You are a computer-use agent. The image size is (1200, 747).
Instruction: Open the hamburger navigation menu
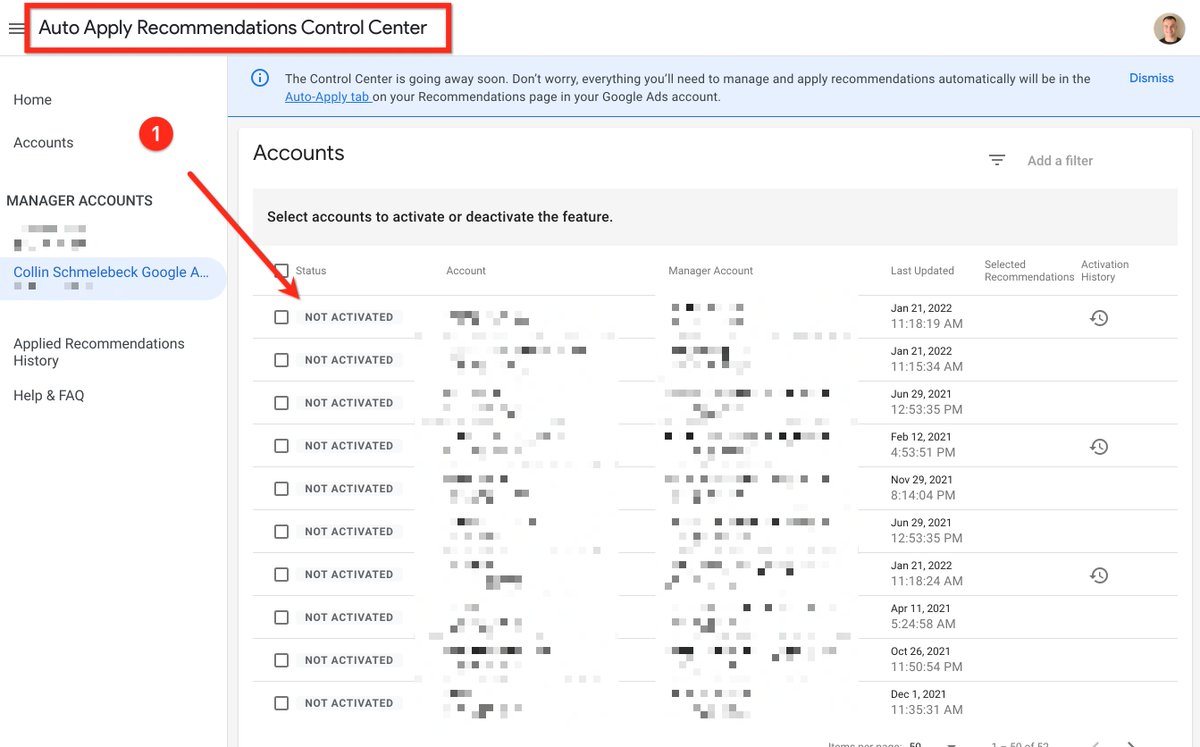16,29
